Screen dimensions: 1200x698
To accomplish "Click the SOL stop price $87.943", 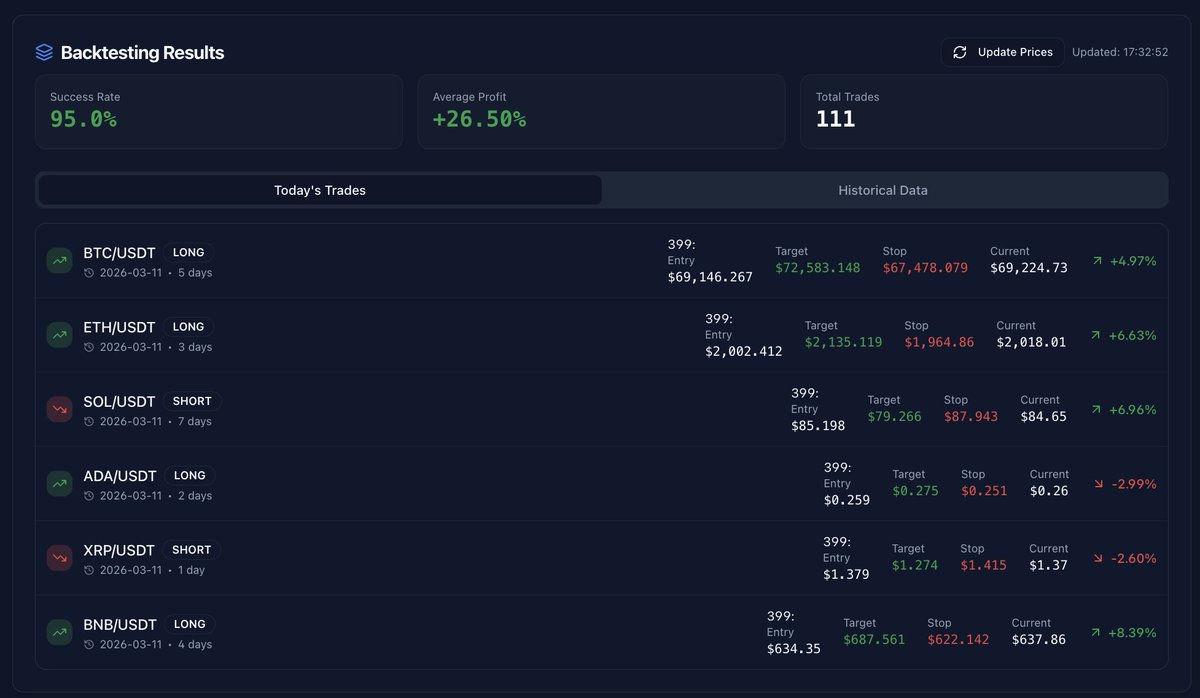I will click(x=971, y=416).
